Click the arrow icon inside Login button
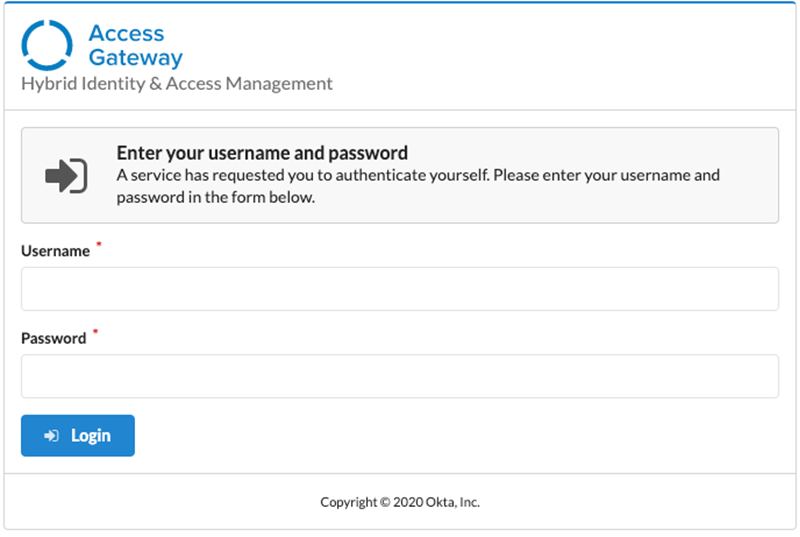The image size is (800, 537). [52, 436]
